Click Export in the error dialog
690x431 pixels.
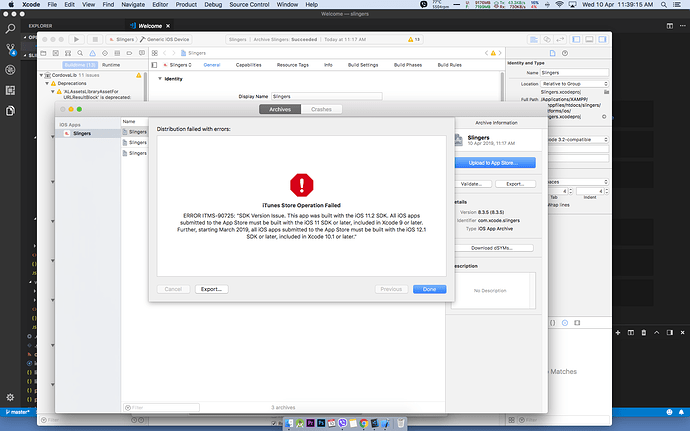tap(211, 289)
